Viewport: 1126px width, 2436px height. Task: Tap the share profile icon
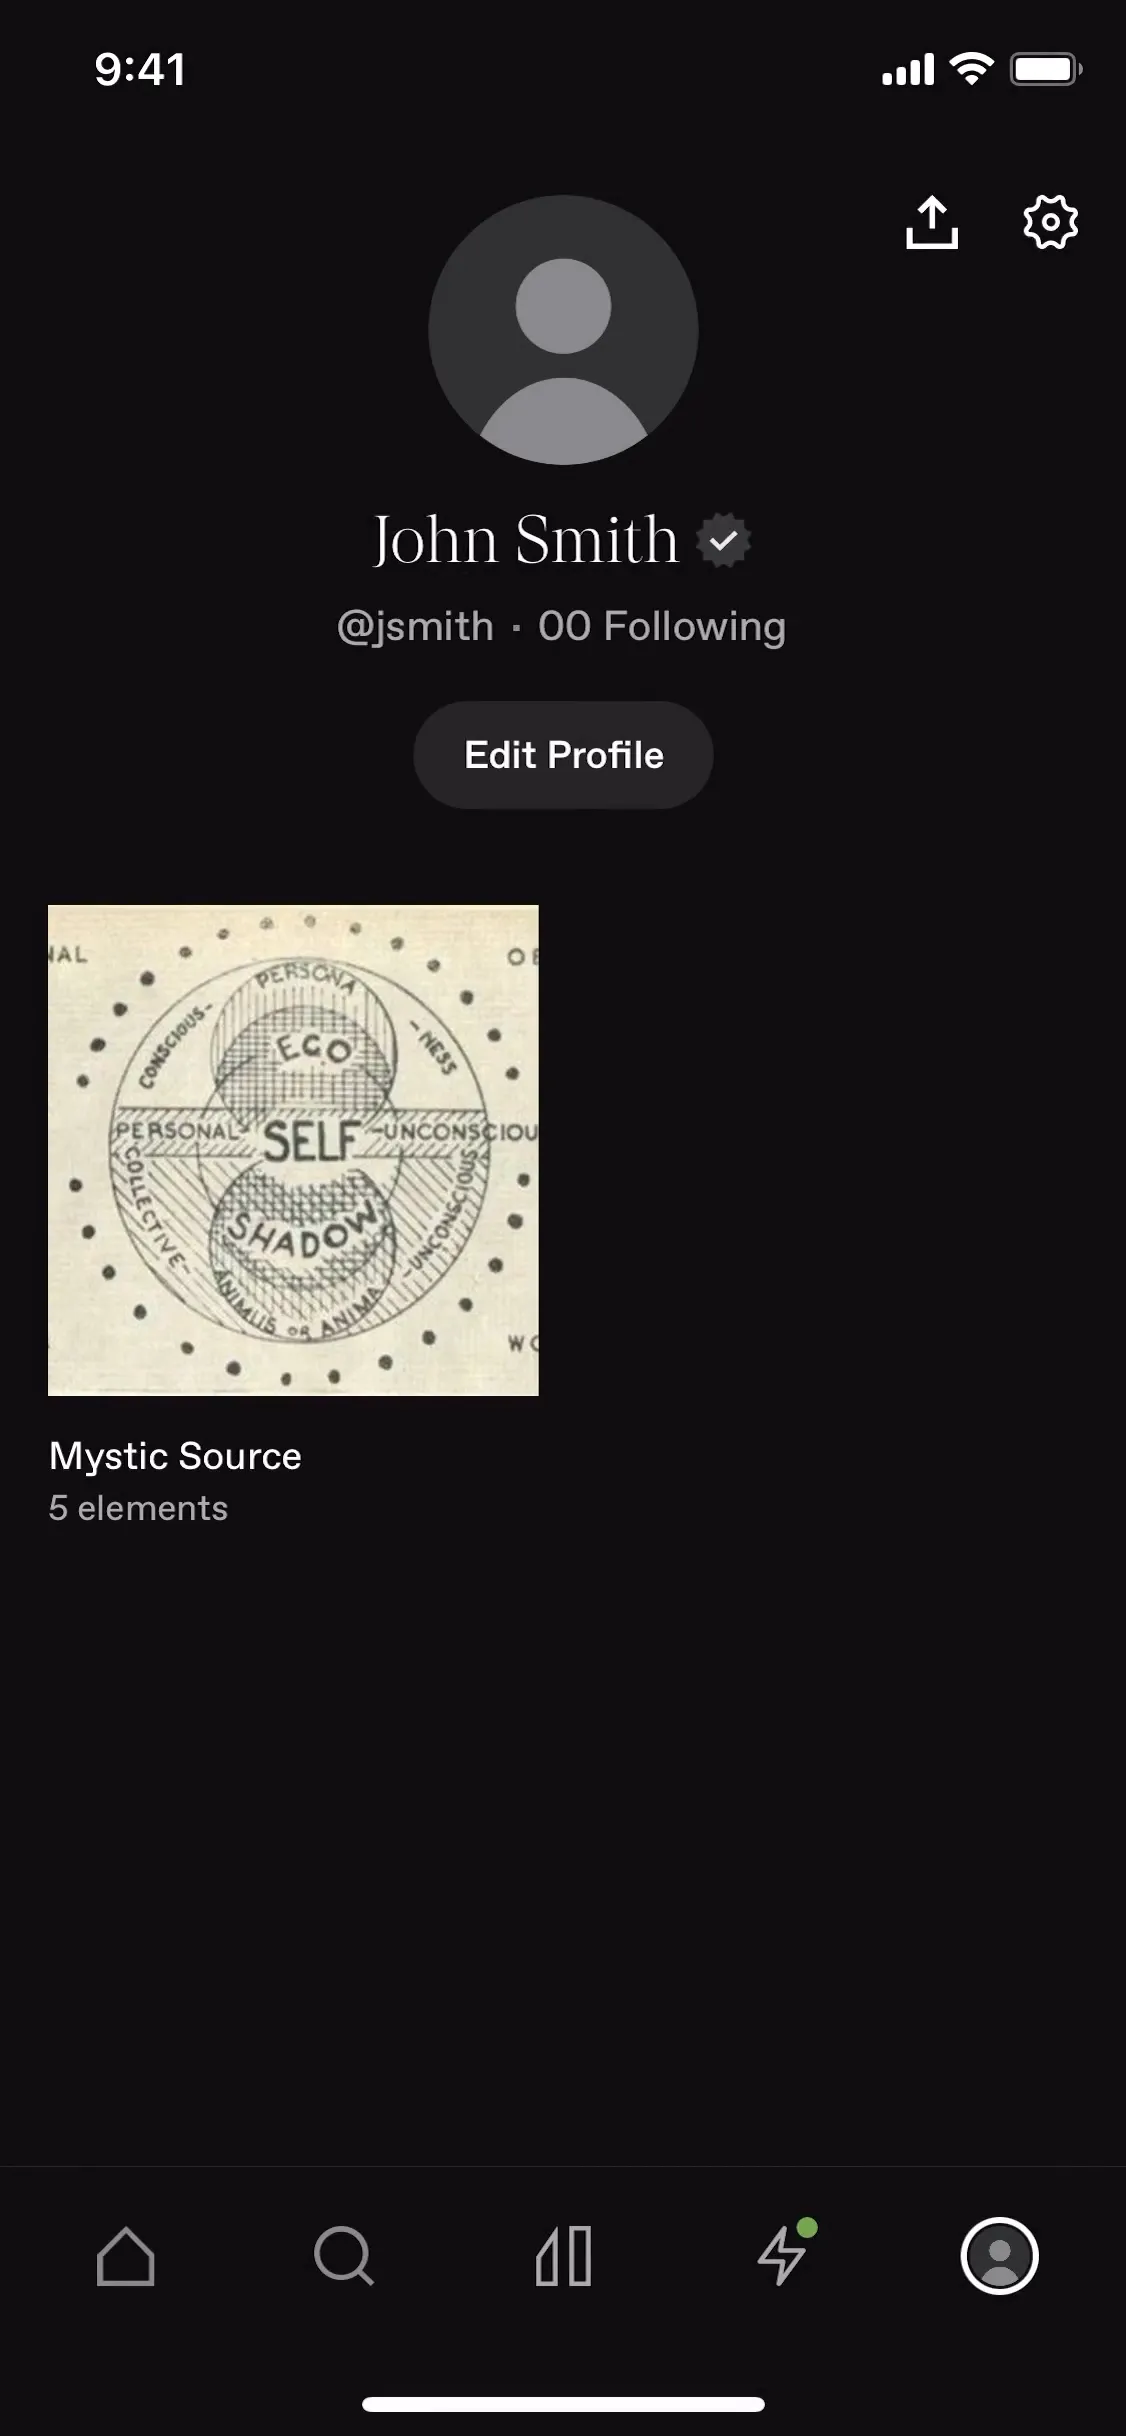(932, 221)
